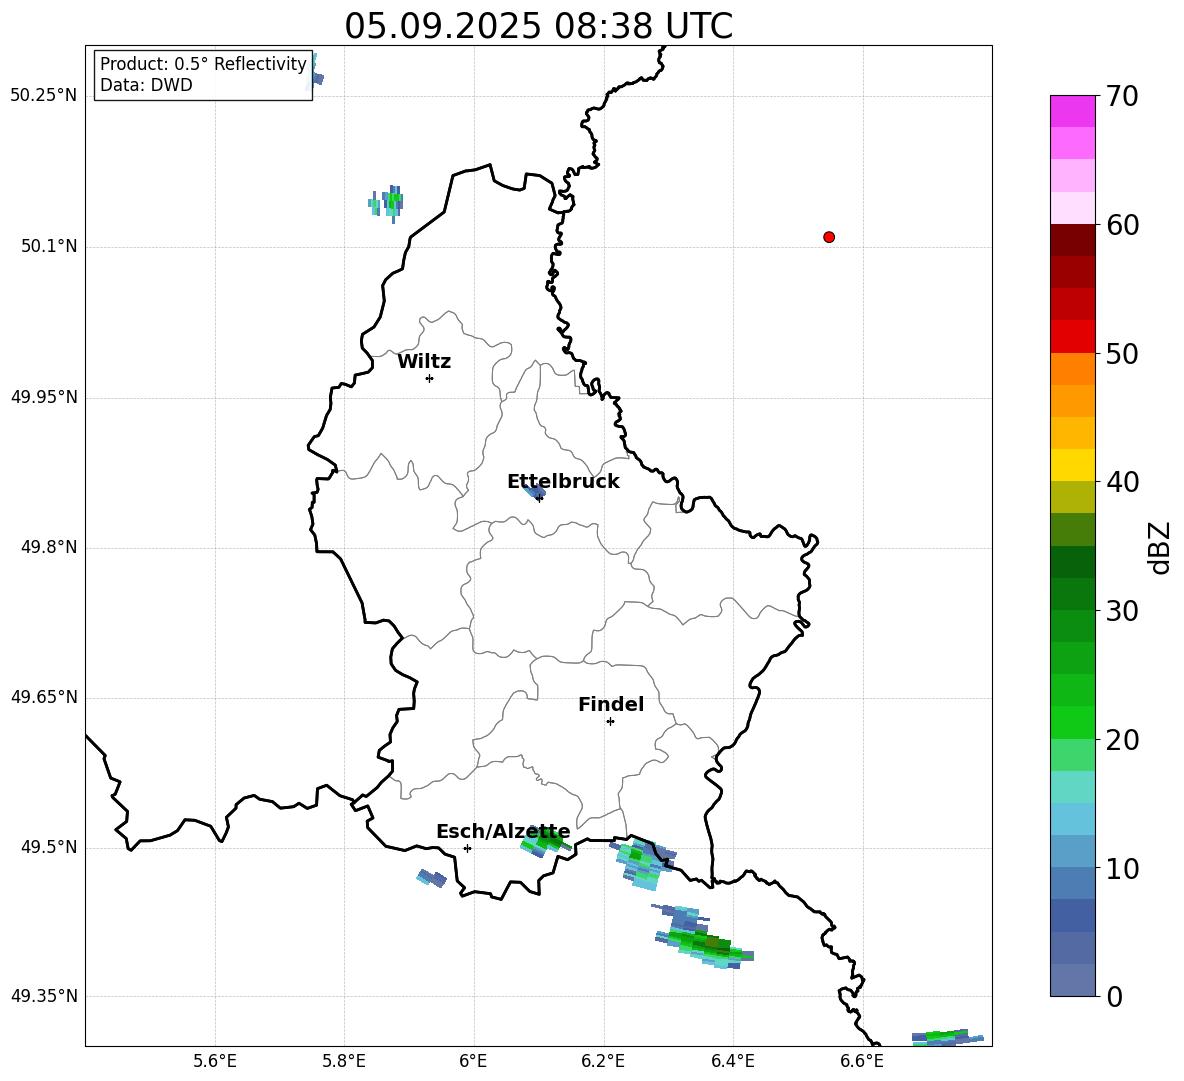Image resolution: width=1184 pixels, height=1081 pixels.
Task: Click the Data: DWD text
Action: tap(146, 85)
